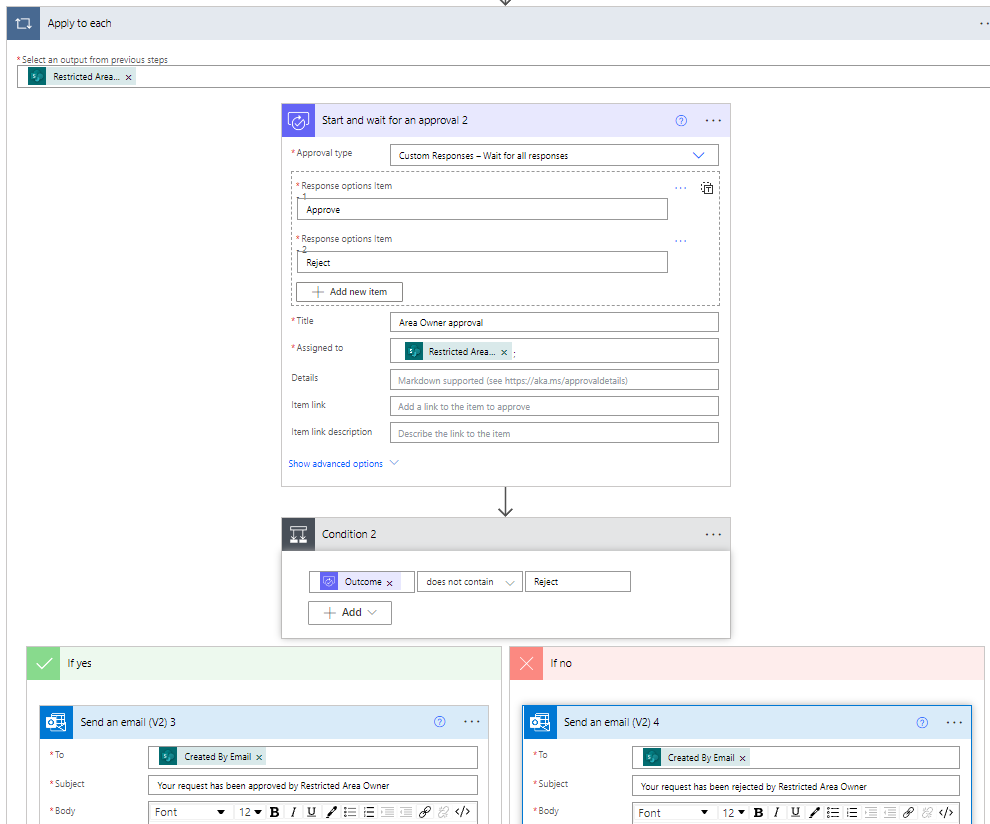Open more options for Send an email (V2) 3
This screenshot has width=990, height=824.
pos(472,722)
